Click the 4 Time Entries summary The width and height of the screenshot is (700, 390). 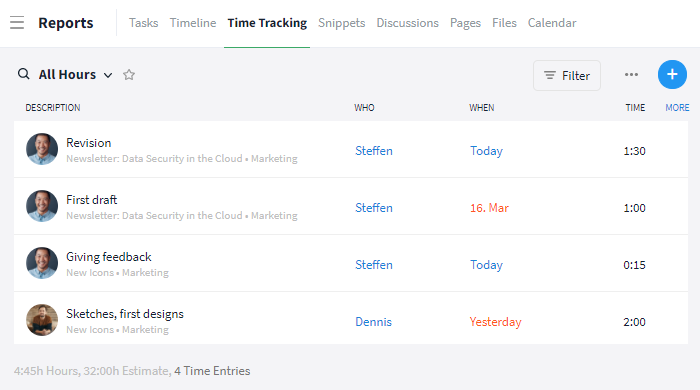[212, 371]
